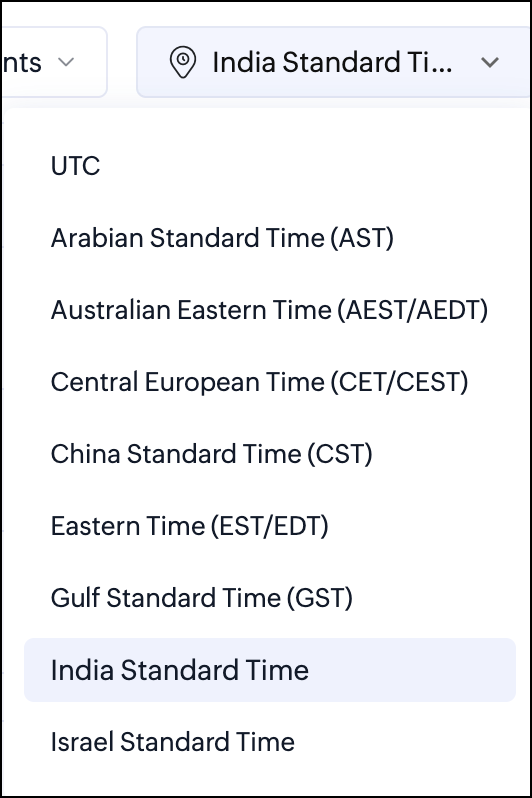532x798 pixels.
Task: Choose China Standard Time (CST)
Action: pyautogui.click(x=270, y=454)
